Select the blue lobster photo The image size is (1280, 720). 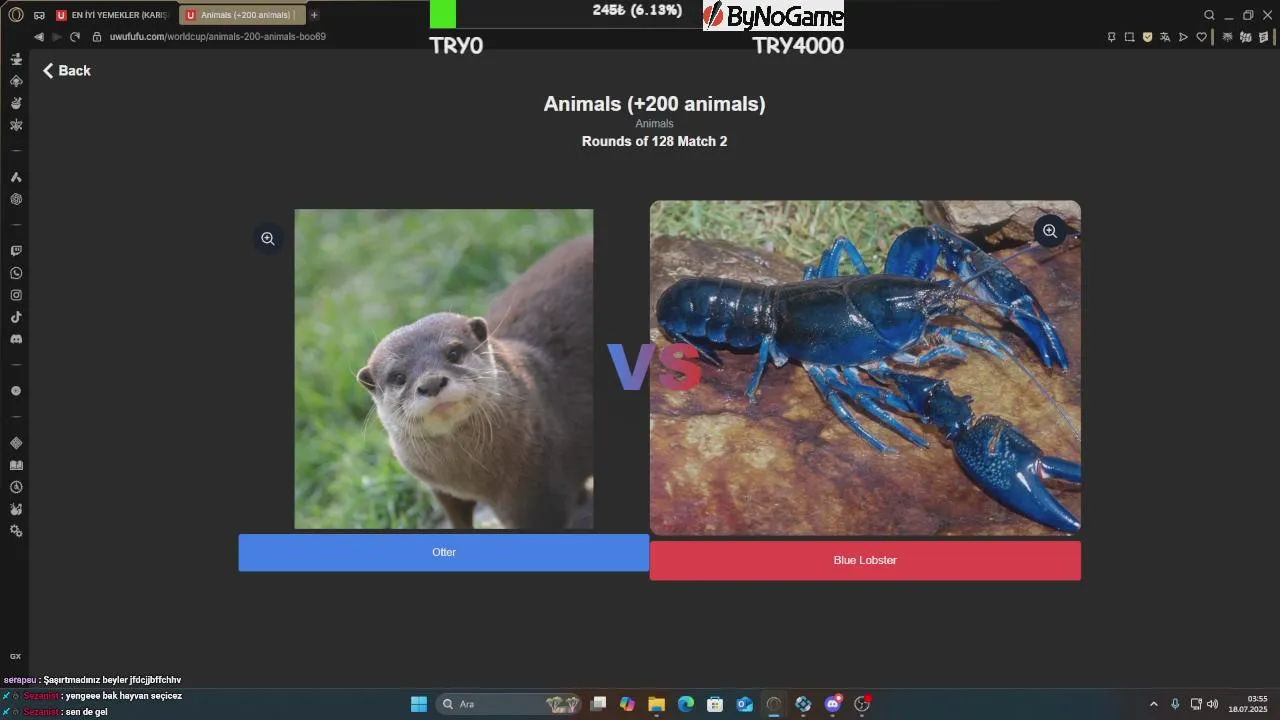[x=865, y=368]
